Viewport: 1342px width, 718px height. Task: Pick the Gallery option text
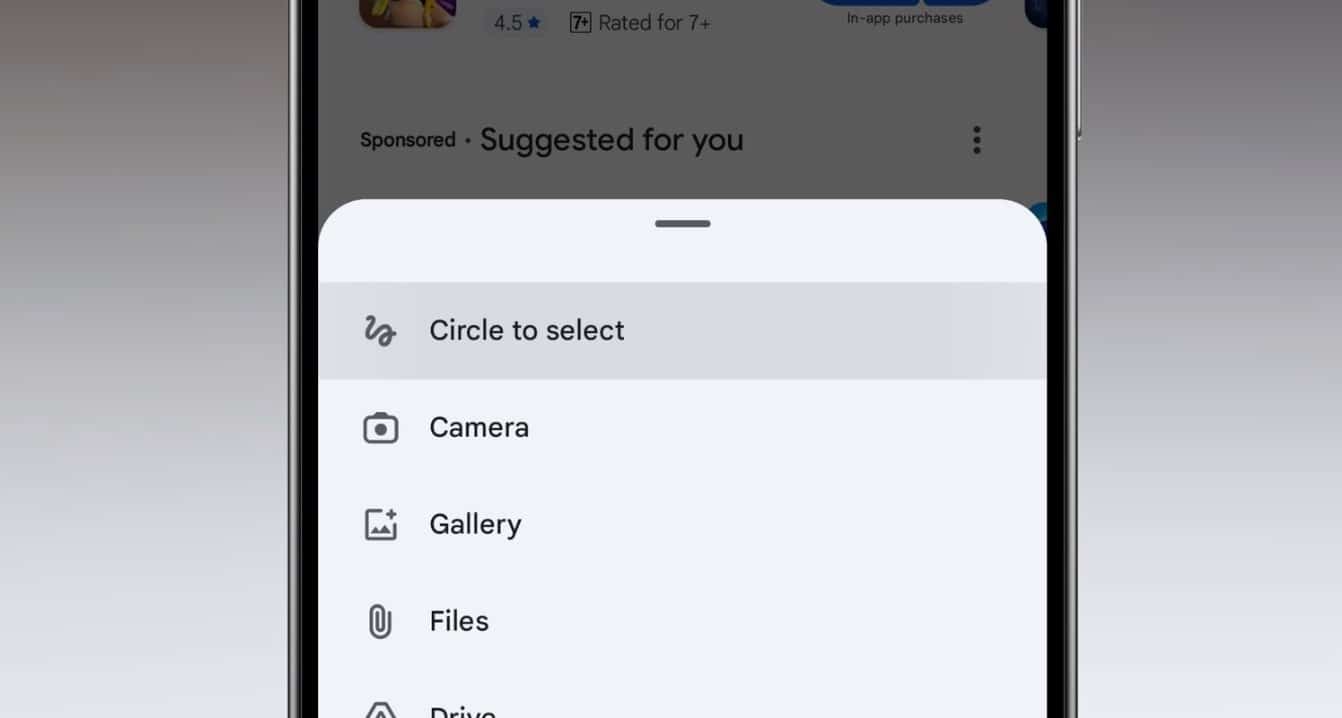point(475,524)
